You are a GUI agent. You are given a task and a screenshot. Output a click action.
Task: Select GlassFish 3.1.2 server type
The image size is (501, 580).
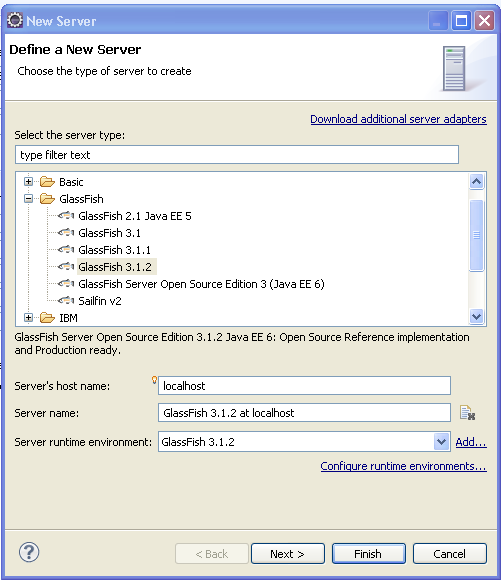click(x=117, y=267)
